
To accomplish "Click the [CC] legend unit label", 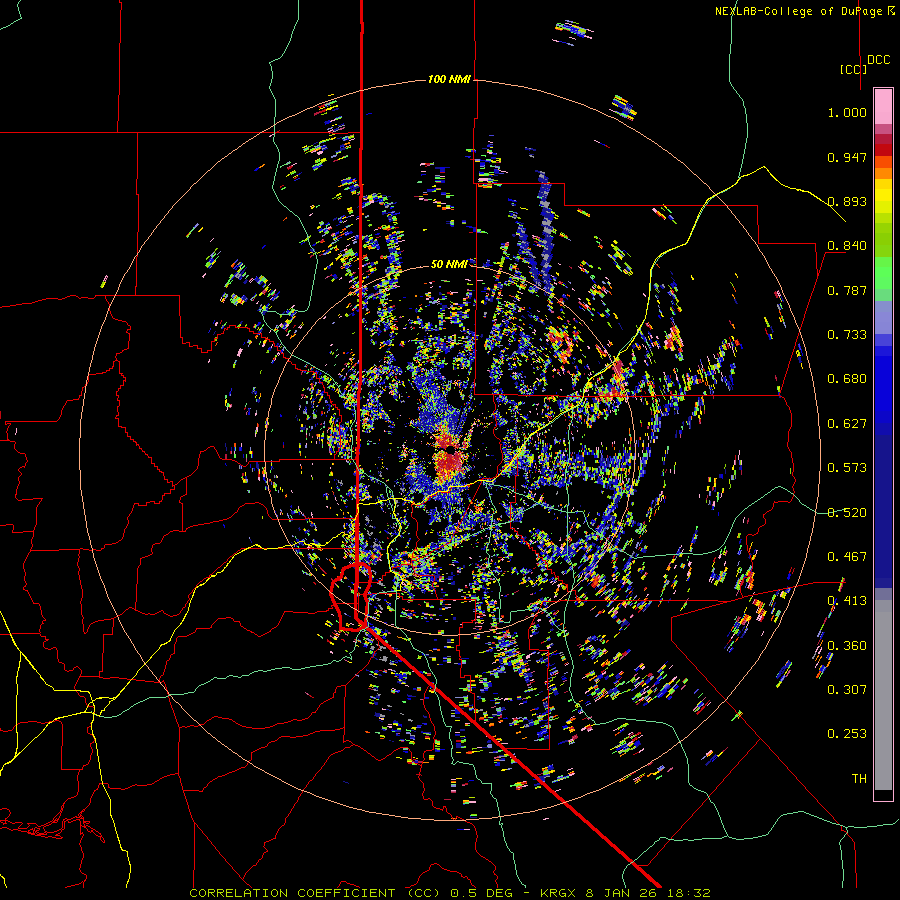I will 853,69.
